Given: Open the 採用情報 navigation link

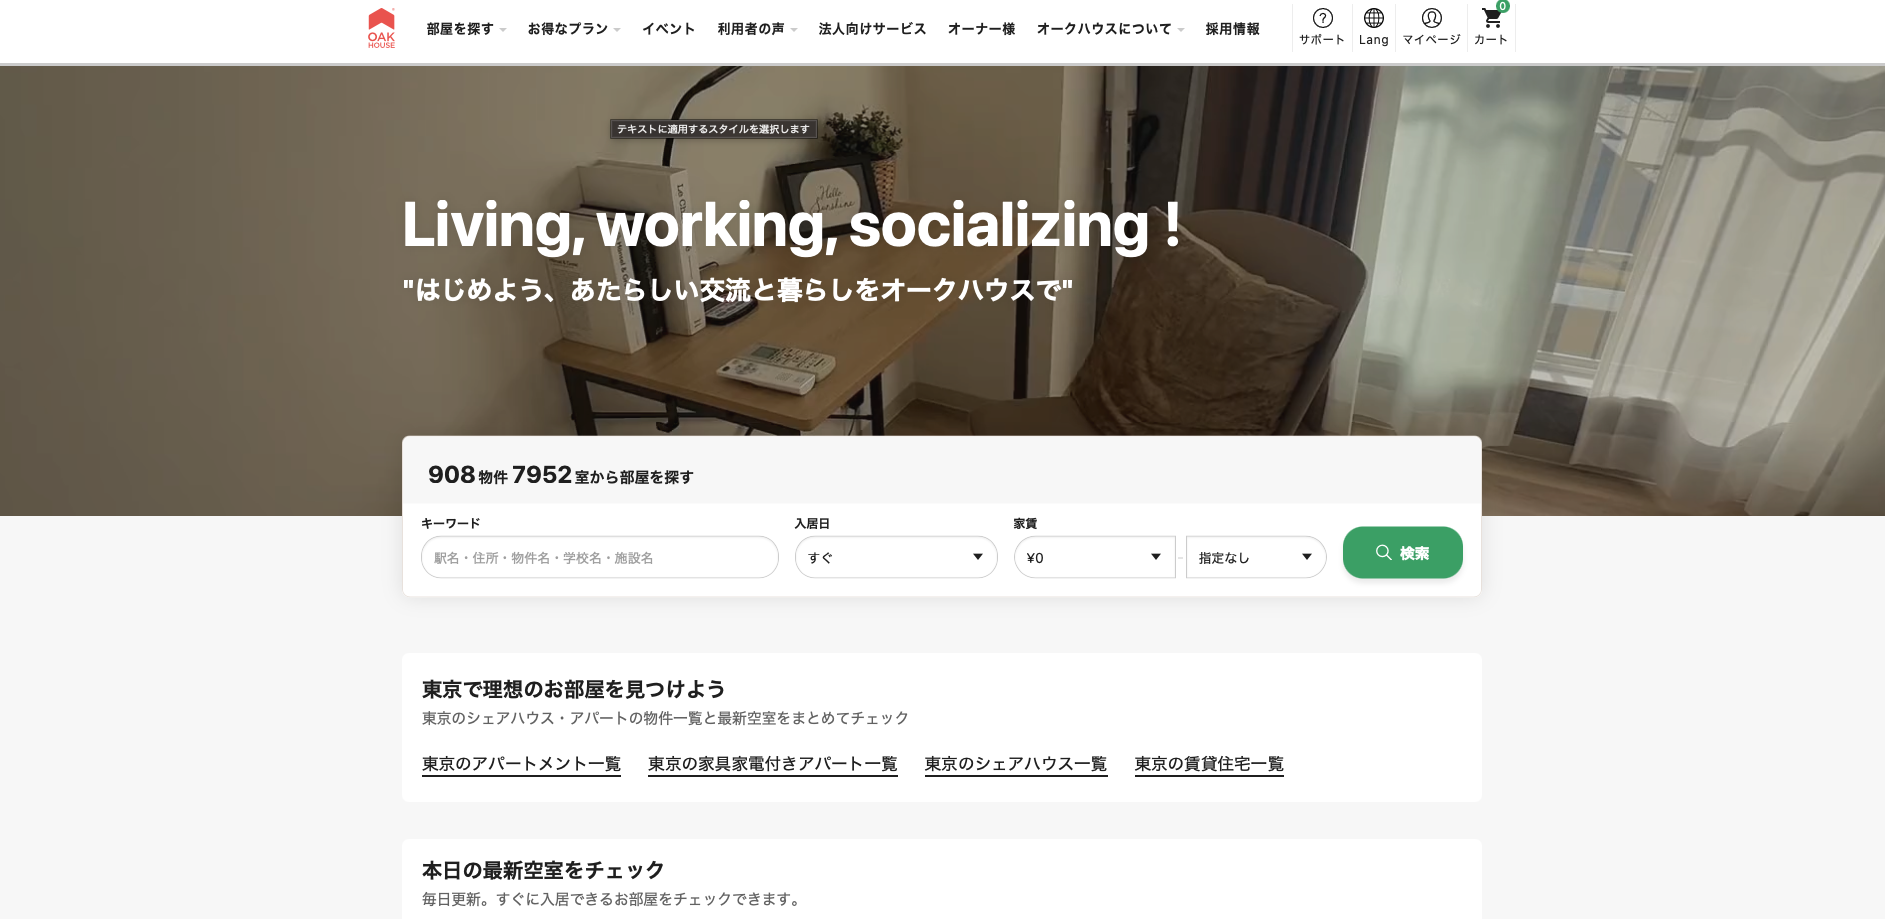Looking at the screenshot, I should pos(1232,29).
